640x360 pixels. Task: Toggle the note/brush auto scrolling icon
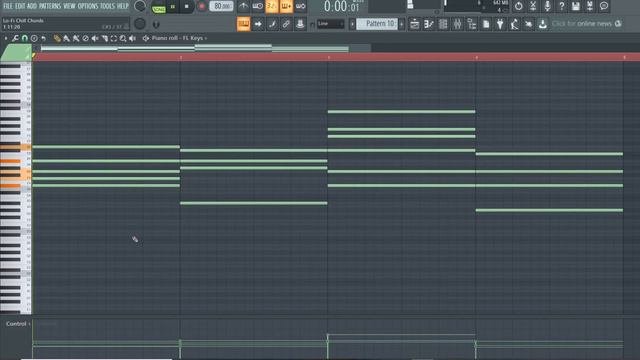coord(272,24)
